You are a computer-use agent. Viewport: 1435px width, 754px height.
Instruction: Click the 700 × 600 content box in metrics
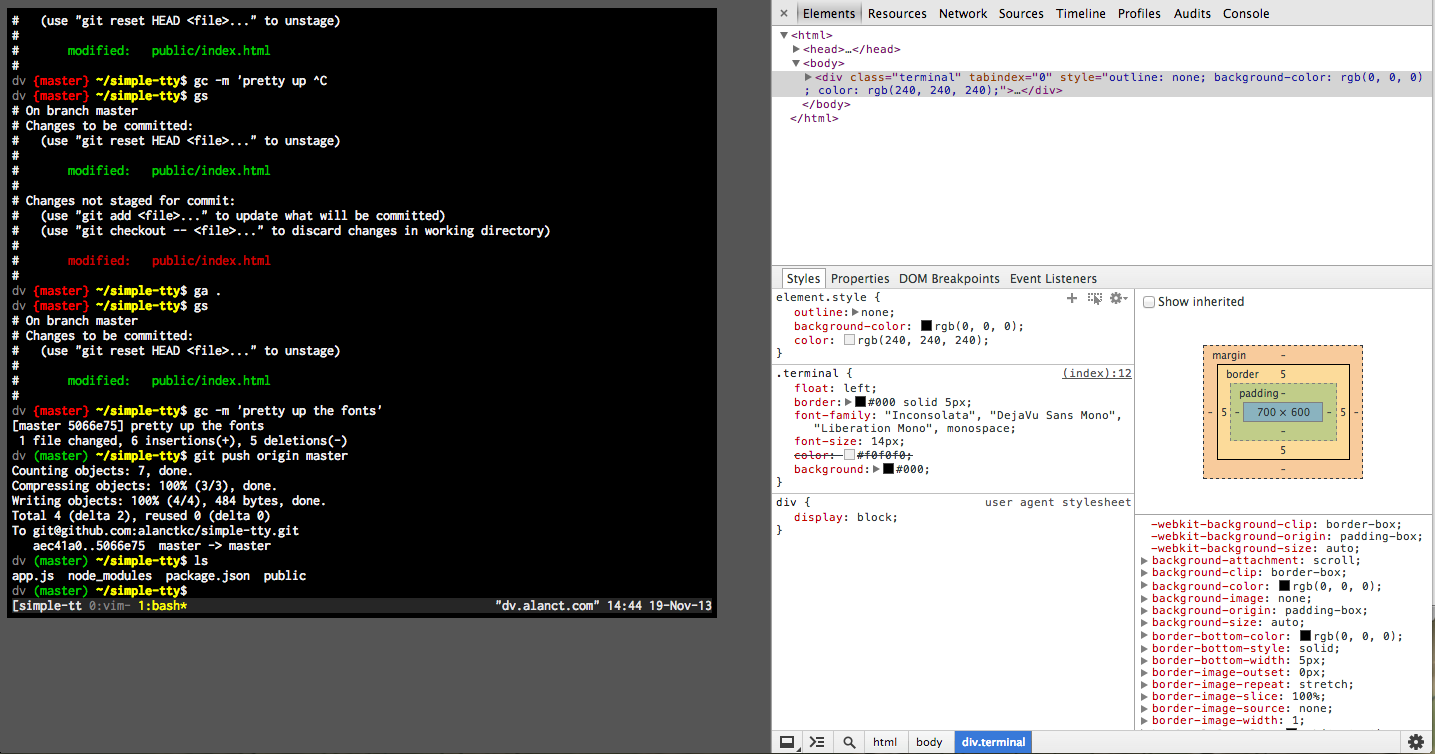pyautogui.click(x=1283, y=412)
